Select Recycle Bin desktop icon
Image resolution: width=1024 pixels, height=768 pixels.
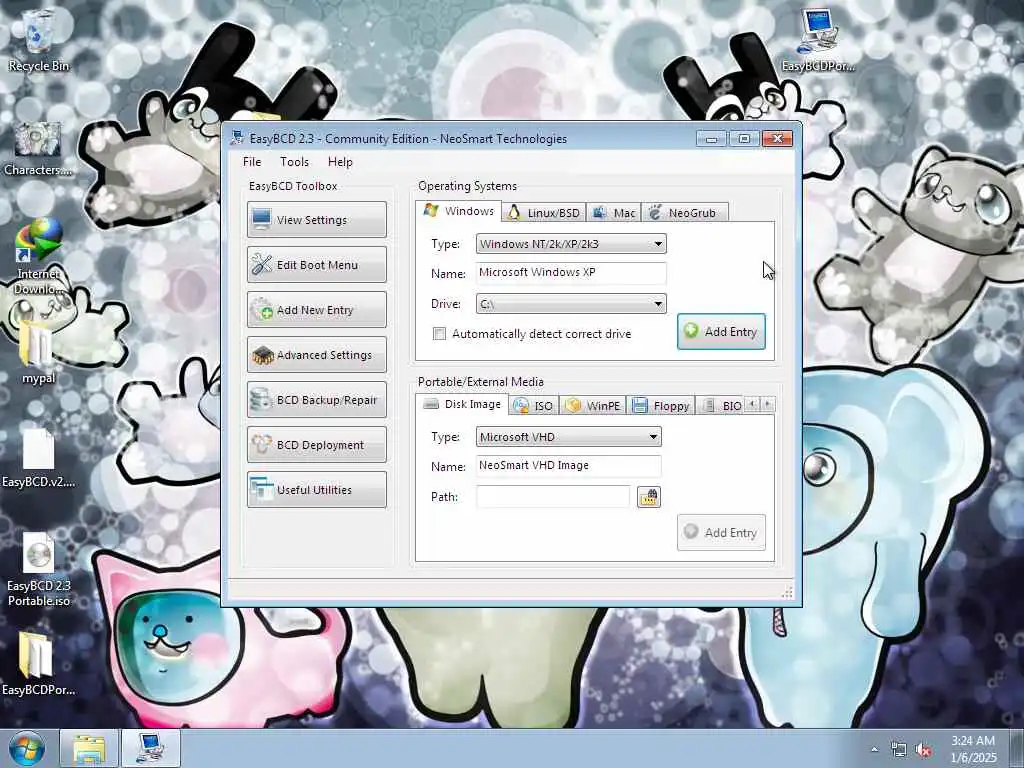click(x=39, y=40)
